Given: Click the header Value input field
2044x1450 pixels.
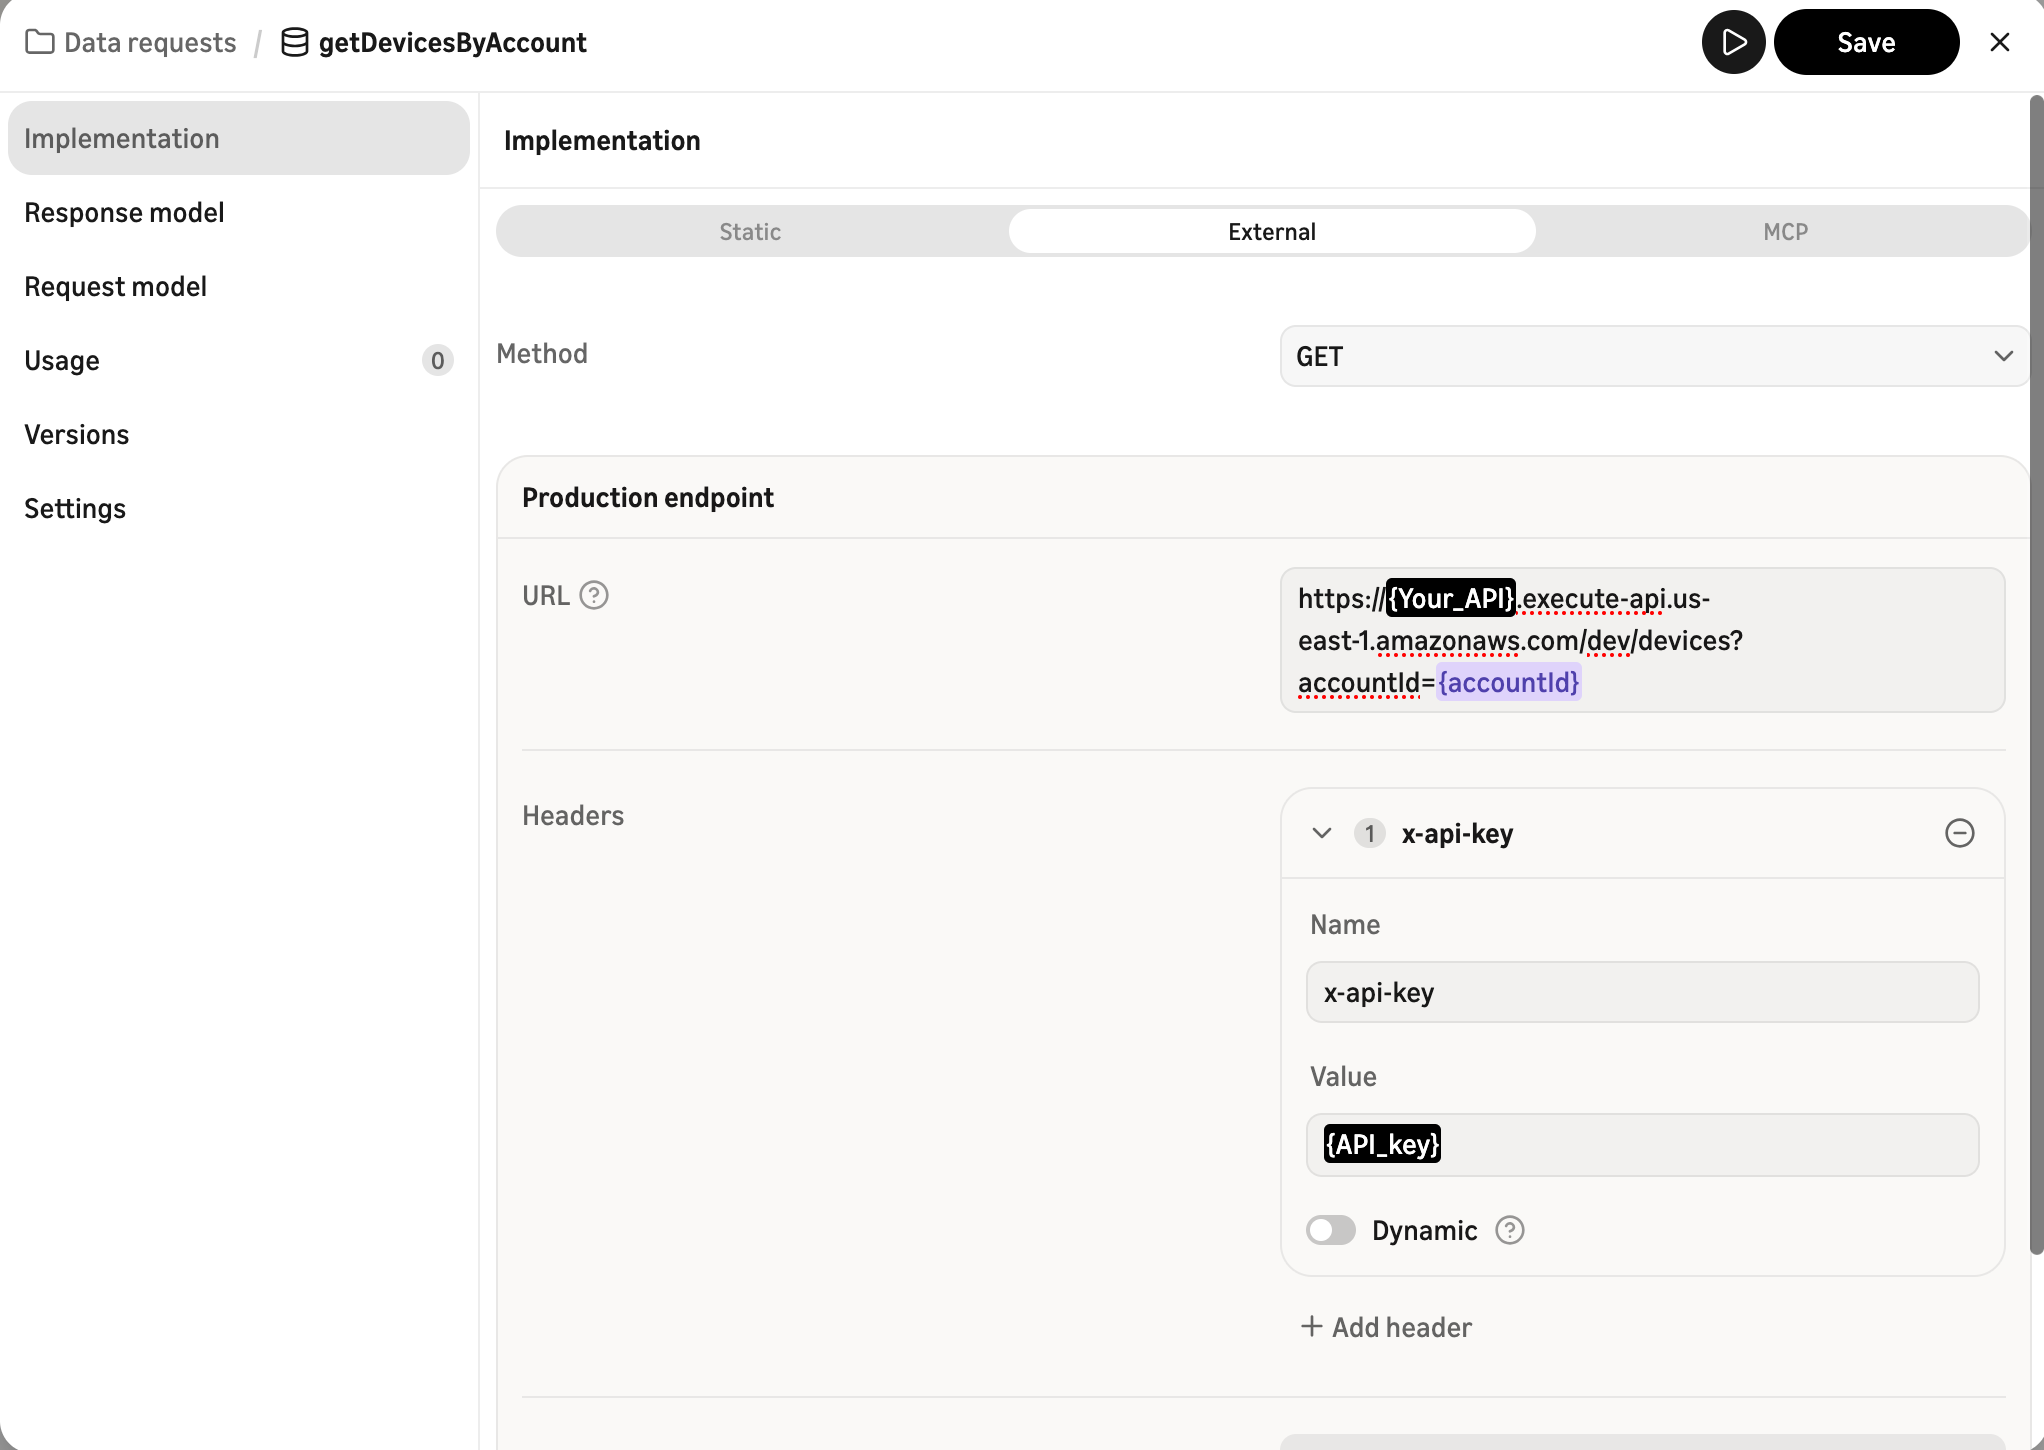Looking at the screenshot, I should coord(1642,1144).
